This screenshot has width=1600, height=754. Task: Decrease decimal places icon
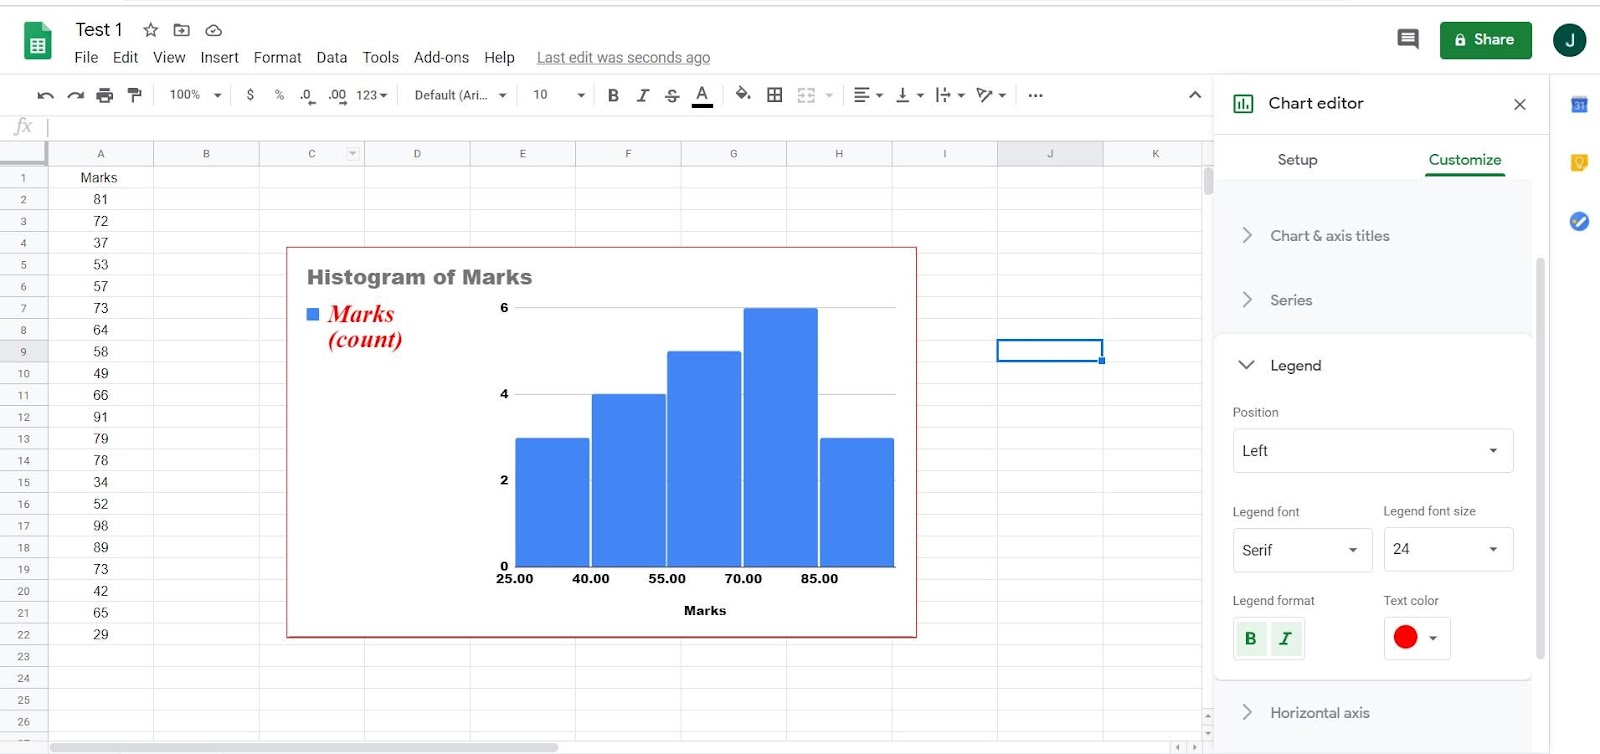pos(307,95)
